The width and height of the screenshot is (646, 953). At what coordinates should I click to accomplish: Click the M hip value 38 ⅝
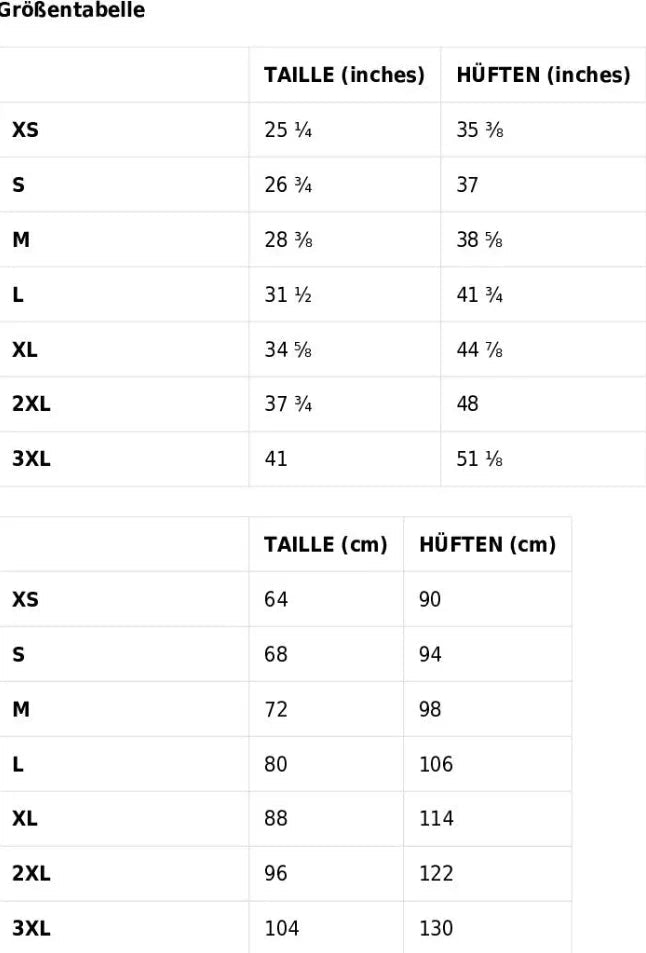(x=480, y=239)
